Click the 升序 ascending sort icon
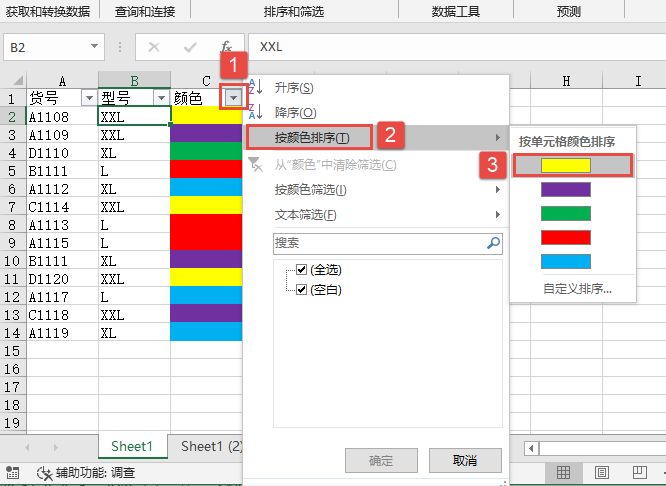The width and height of the screenshot is (666, 486). pos(255,89)
